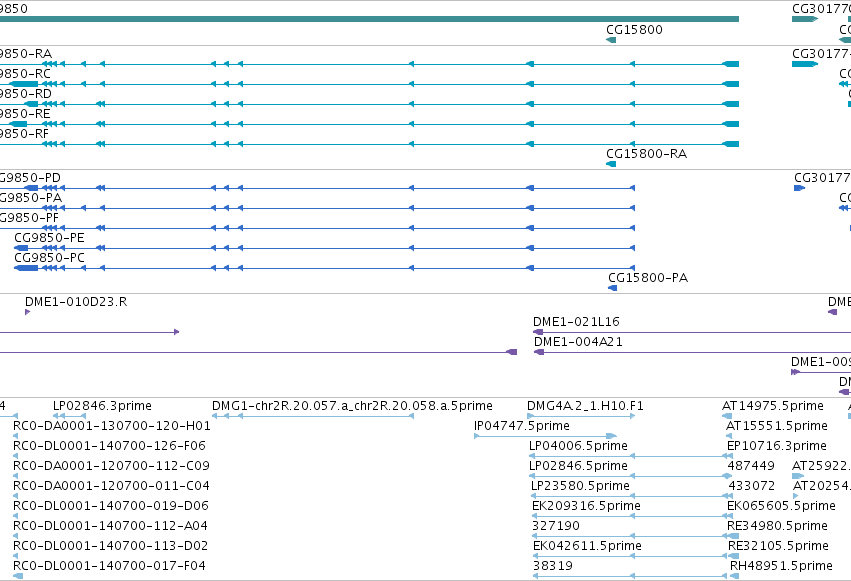Click the DME1-010D23.R small arrow glyph
The height and width of the screenshot is (581, 851).
coord(27,312)
